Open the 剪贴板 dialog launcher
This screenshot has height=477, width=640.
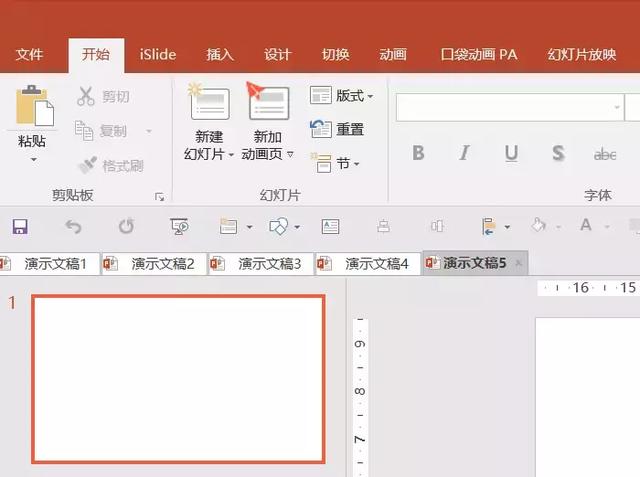pyautogui.click(x=160, y=197)
